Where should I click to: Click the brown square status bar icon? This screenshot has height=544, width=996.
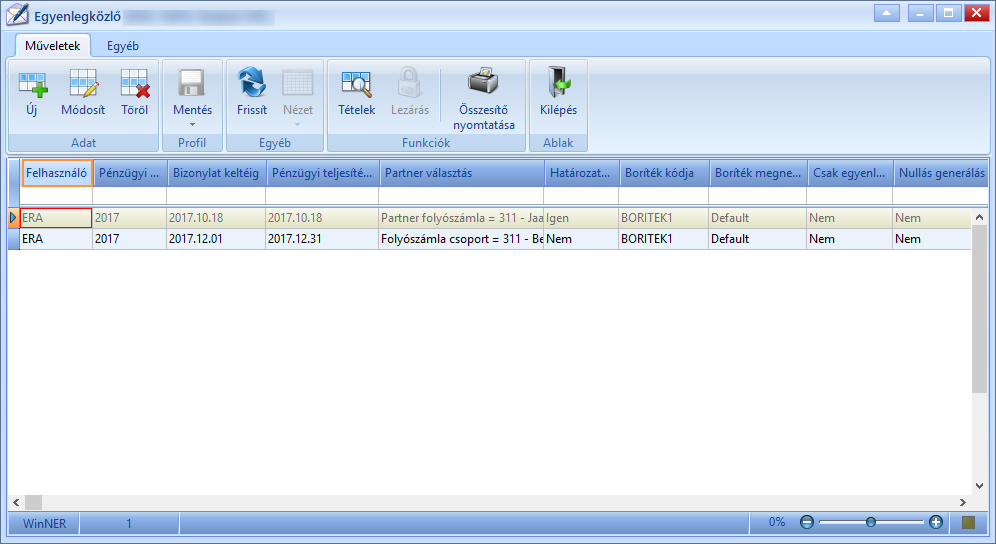coord(968,522)
